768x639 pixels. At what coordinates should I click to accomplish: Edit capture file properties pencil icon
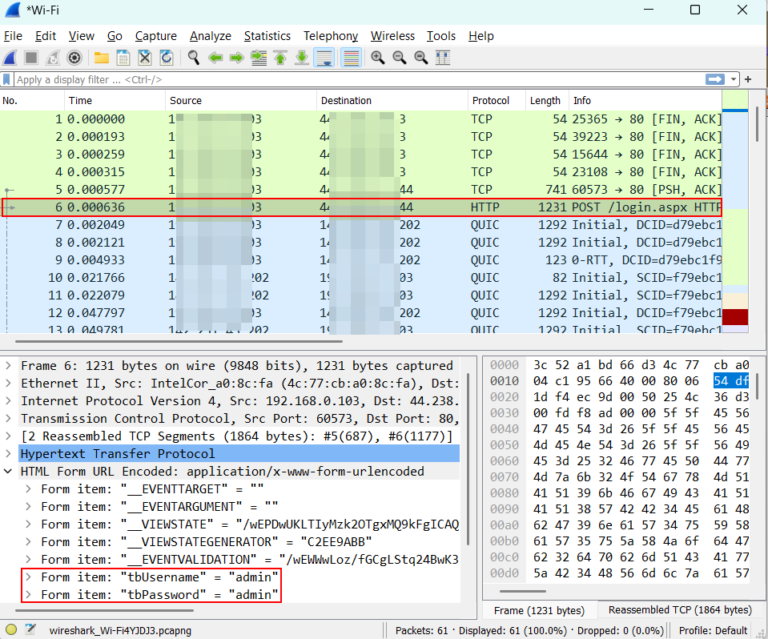(31, 630)
